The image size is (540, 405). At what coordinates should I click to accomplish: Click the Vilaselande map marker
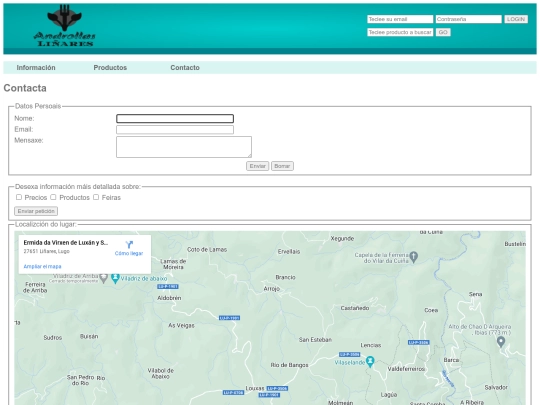(370, 362)
